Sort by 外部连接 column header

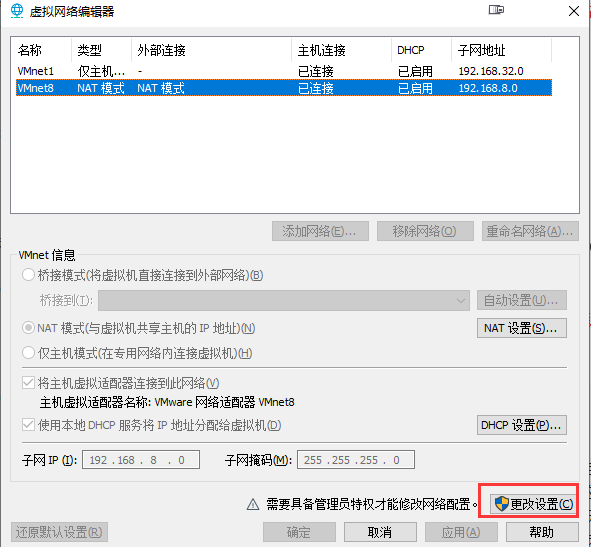pos(211,50)
